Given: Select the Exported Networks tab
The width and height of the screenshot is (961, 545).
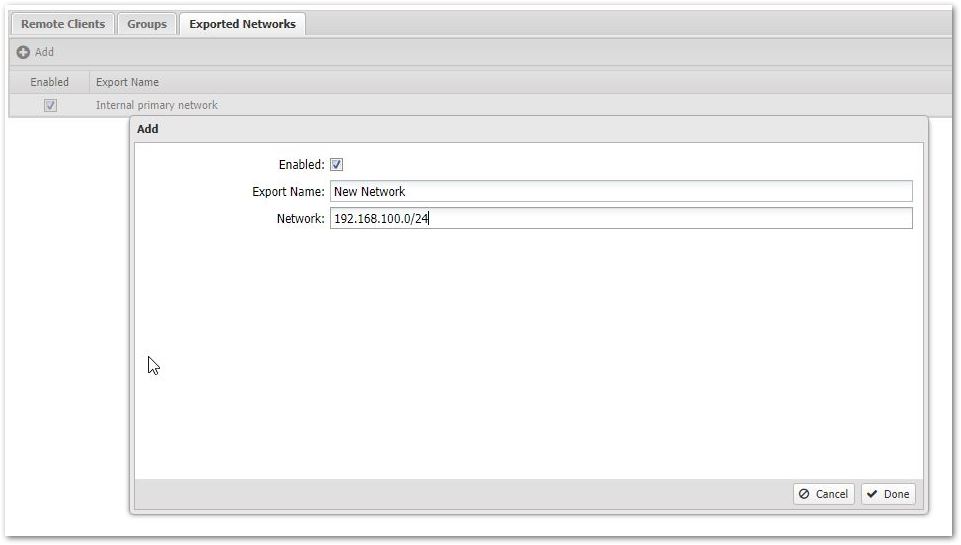Looking at the screenshot, I should [242, 24].
